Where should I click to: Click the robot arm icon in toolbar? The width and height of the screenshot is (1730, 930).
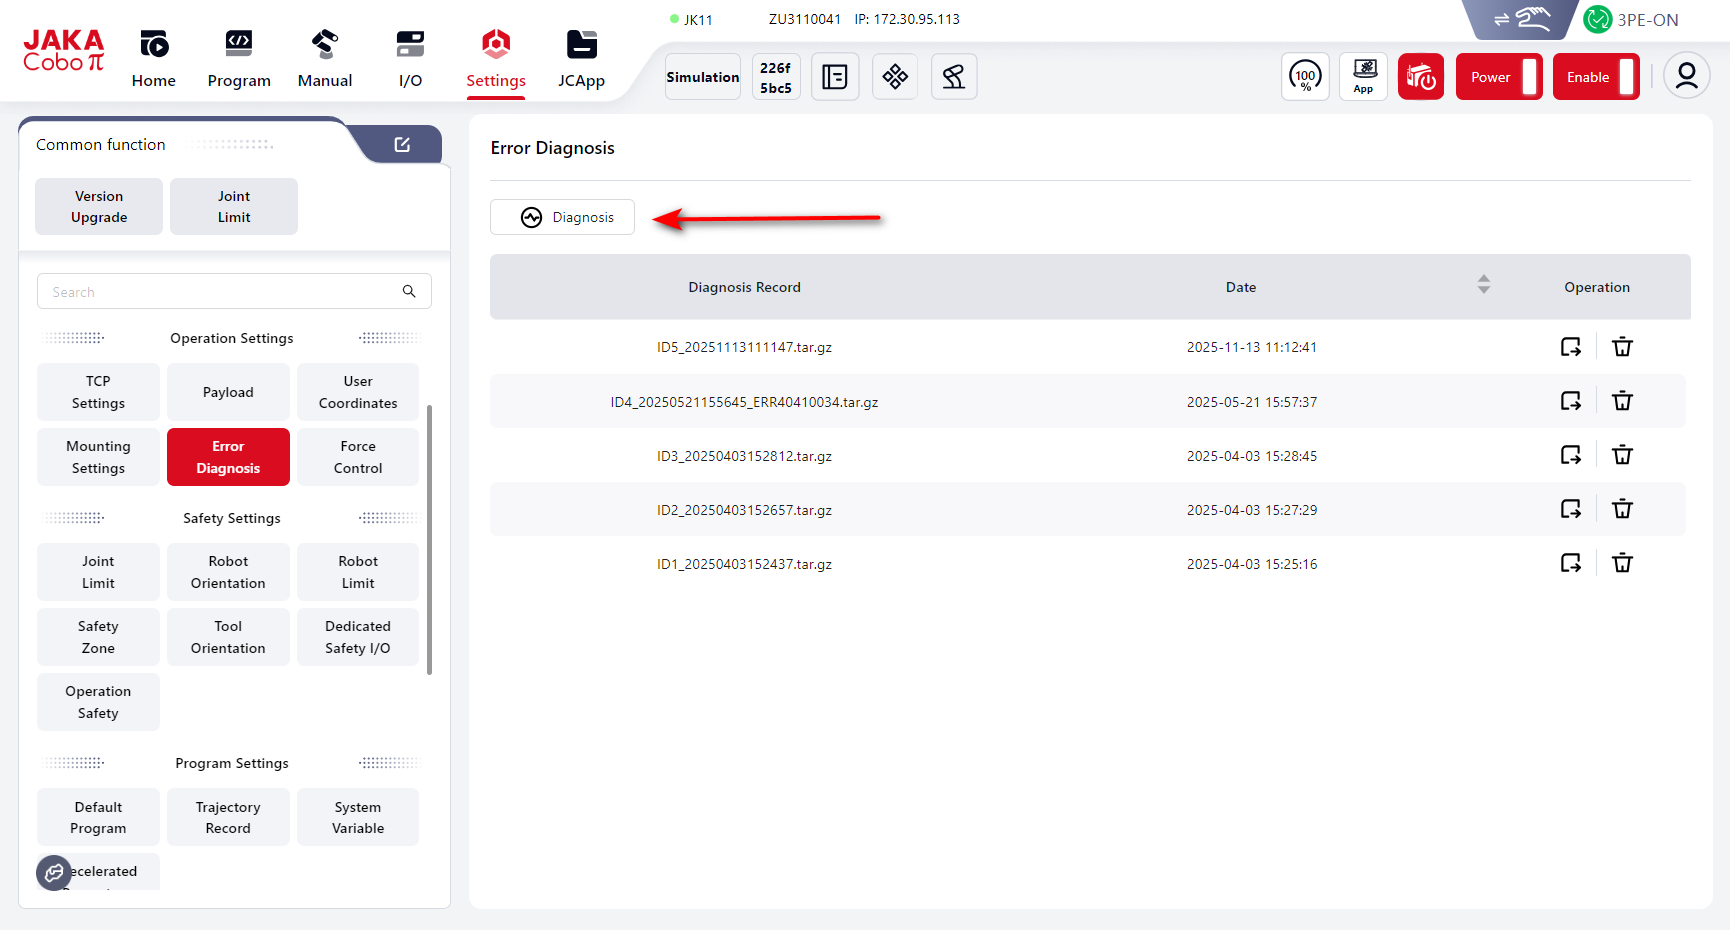[x=953, y=77]
